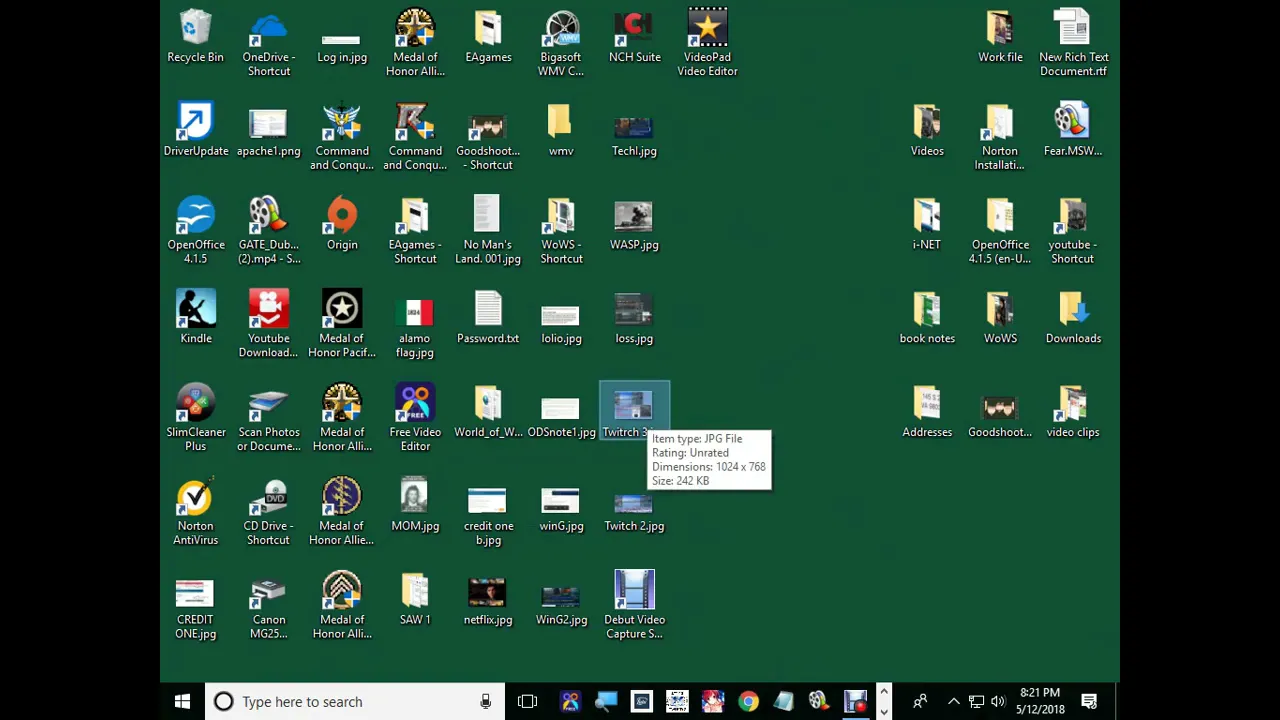Open the CD Drive - Shortcut icon
Viewport: 1280px width, 720px height.
[x=268, y=513]
